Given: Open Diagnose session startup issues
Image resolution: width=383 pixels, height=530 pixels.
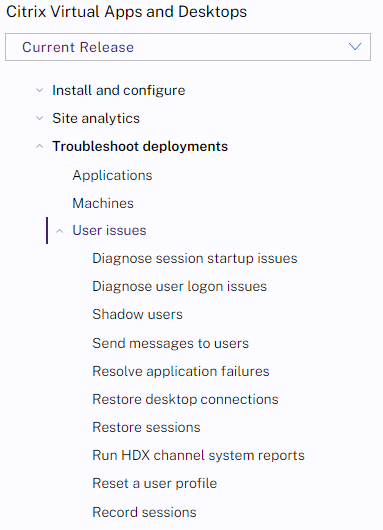Looking at the screenshot, I should tap(195, 259).
